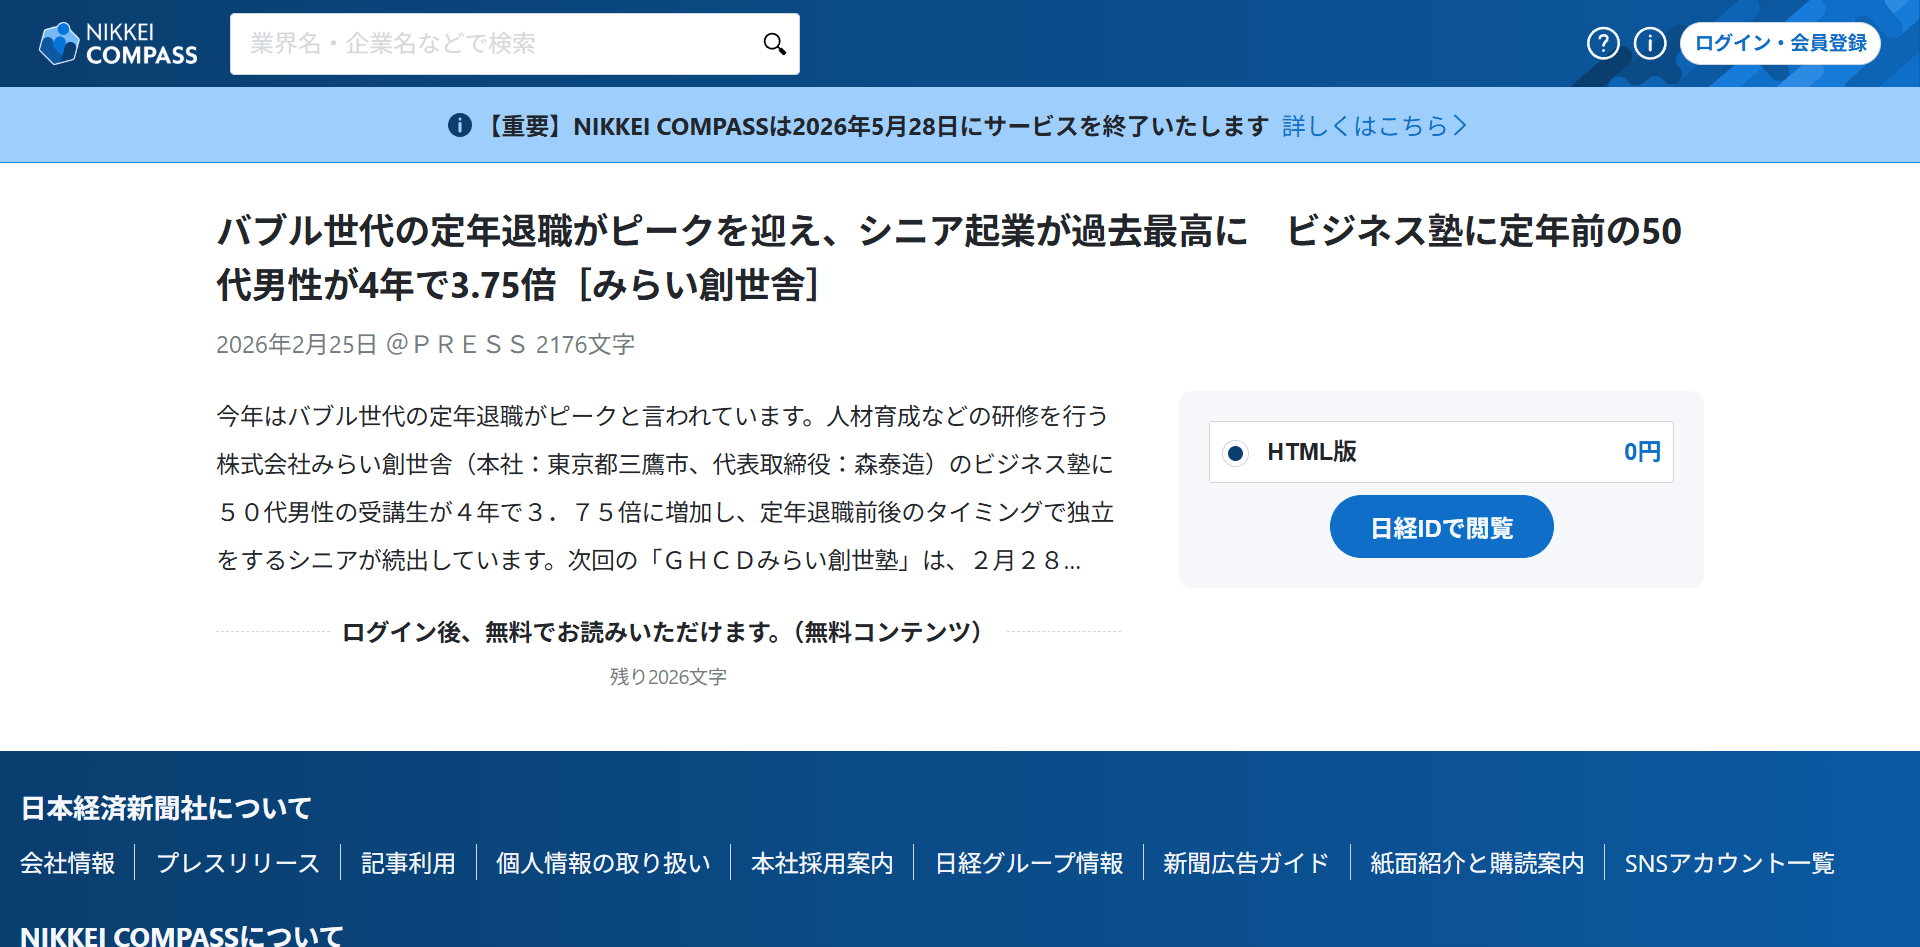Open the information icon in header
This screenshot has width=1920, height=947.
tap(1650, 43)
